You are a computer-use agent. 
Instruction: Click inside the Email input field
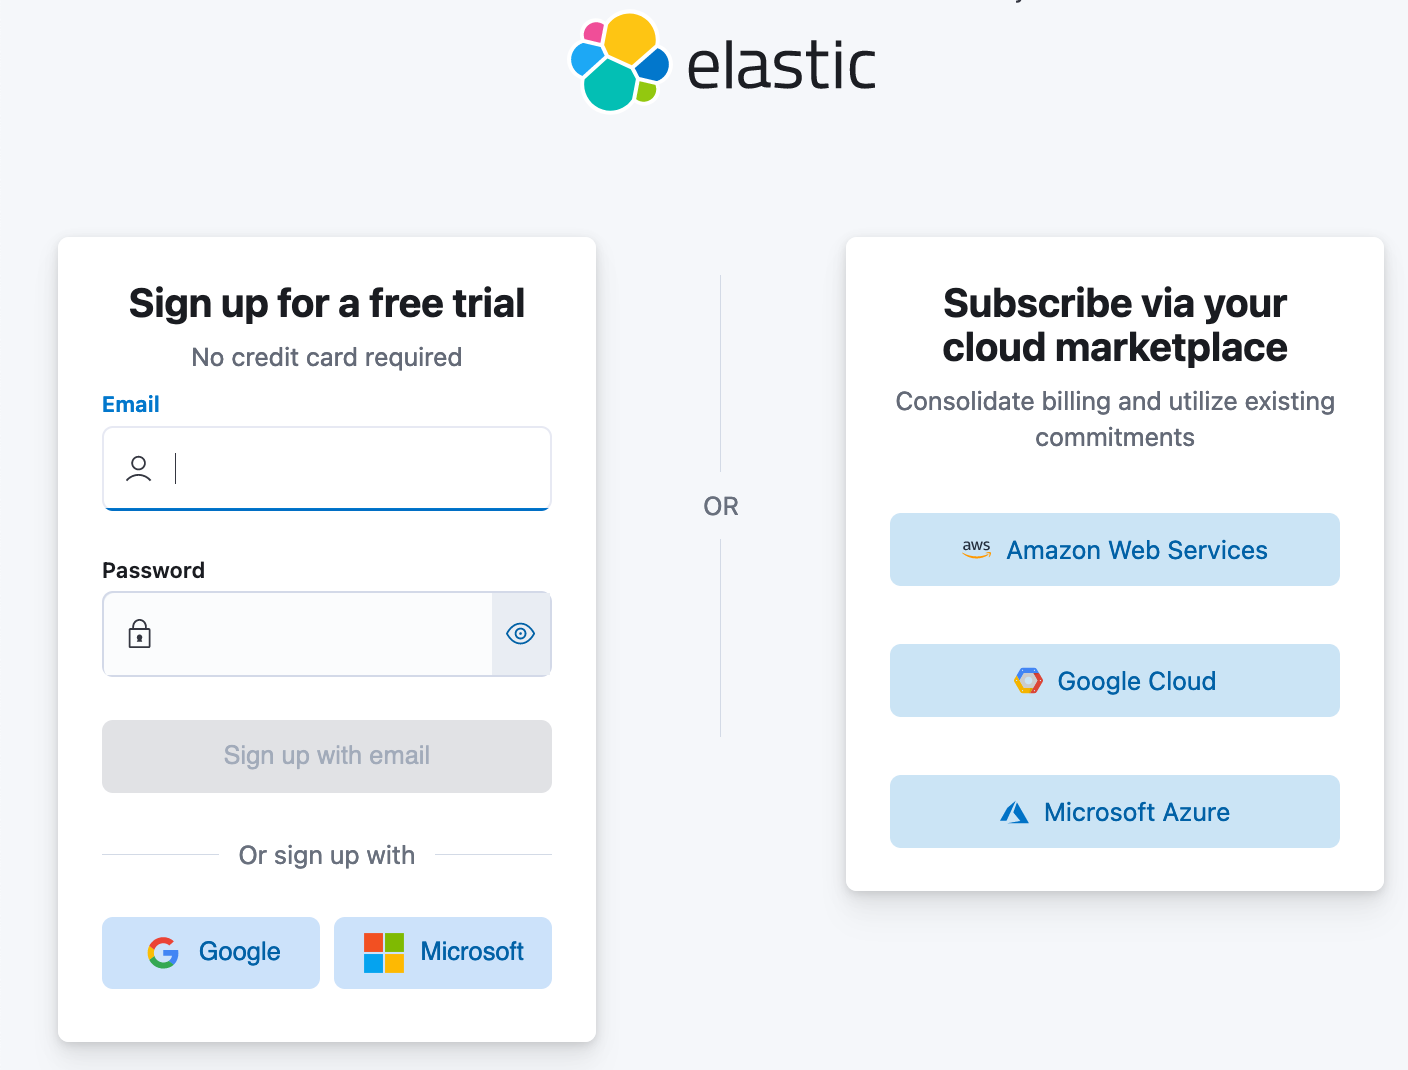tap(327, 468)
